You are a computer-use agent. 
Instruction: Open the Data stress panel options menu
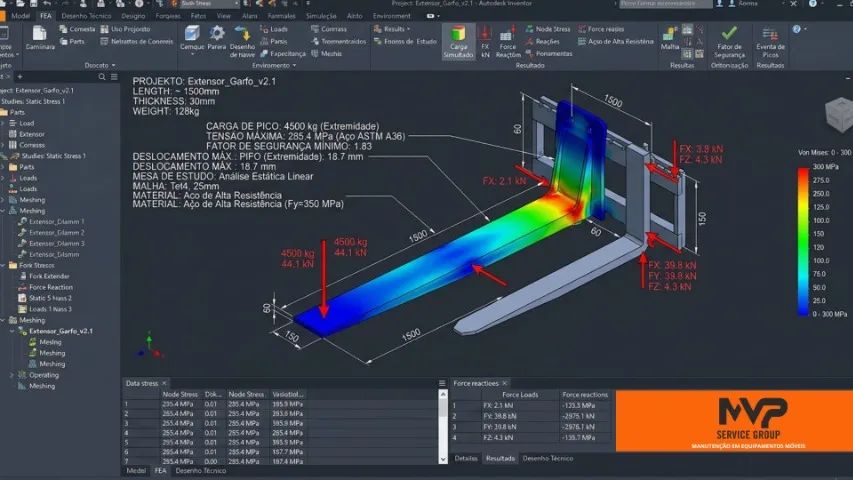442,383
